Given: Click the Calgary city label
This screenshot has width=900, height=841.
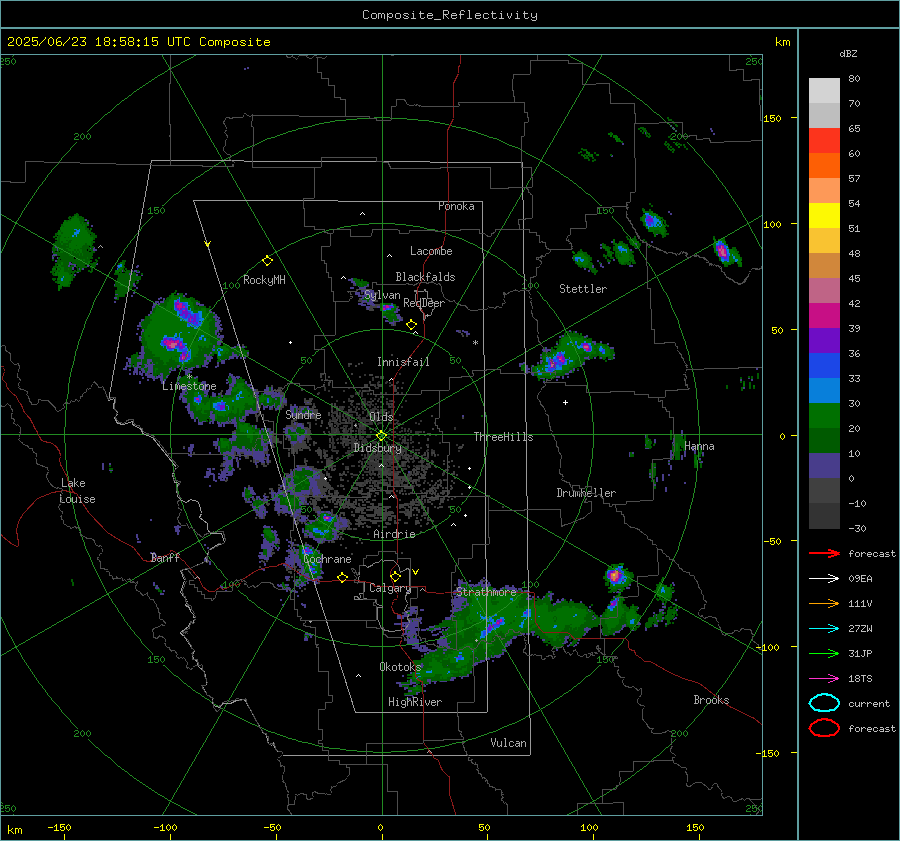Looking at the screenshot, I should coord(390,588).
